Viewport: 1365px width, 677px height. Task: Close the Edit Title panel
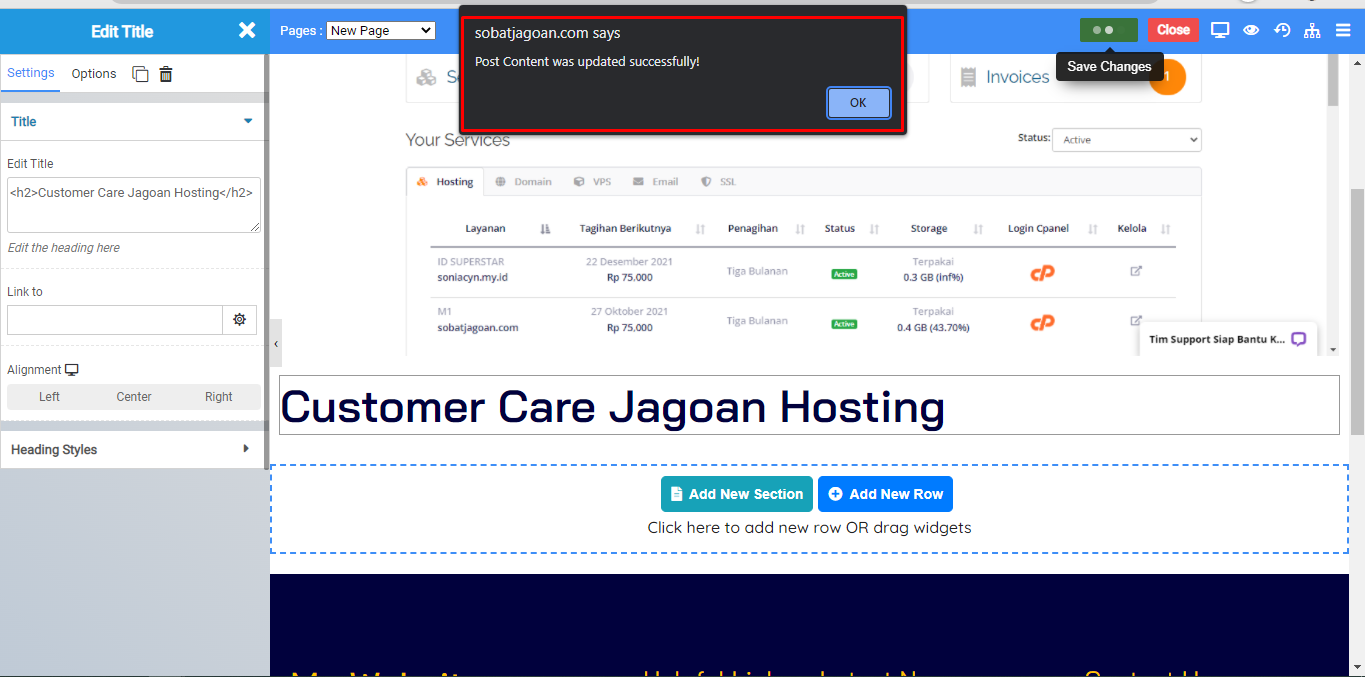247,31
